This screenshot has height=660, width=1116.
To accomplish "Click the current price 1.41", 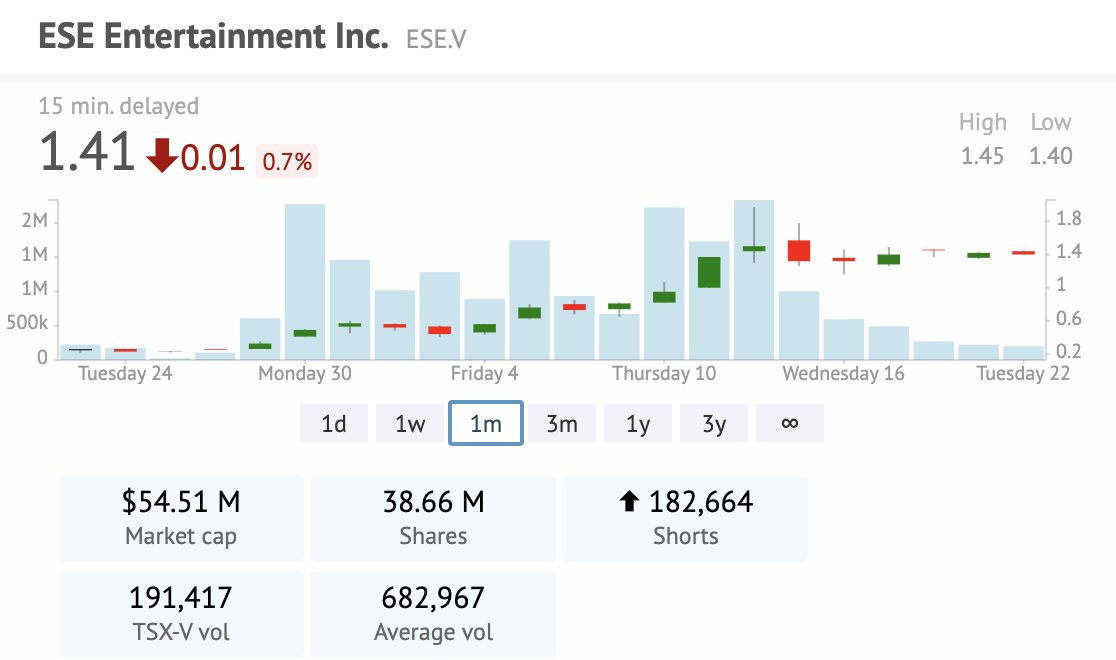I will pos(86,152).
